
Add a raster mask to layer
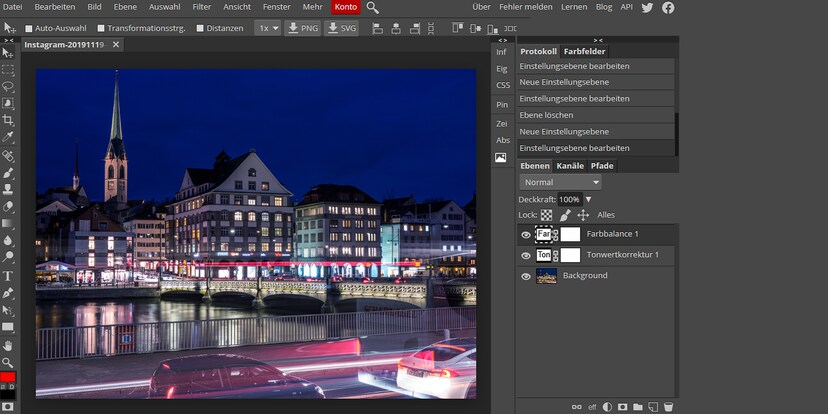[x=623, y=407]
